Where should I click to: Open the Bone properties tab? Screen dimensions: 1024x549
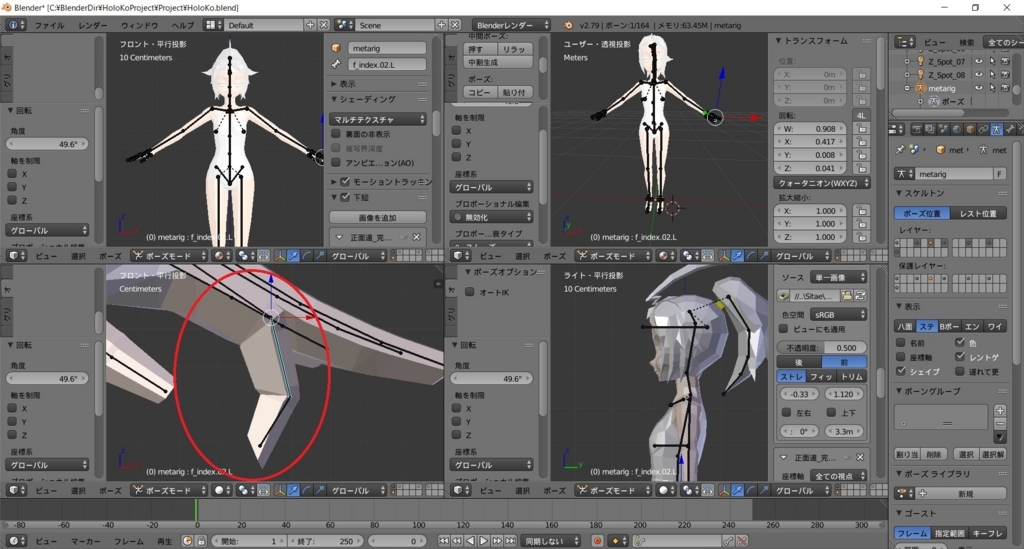1010,129
